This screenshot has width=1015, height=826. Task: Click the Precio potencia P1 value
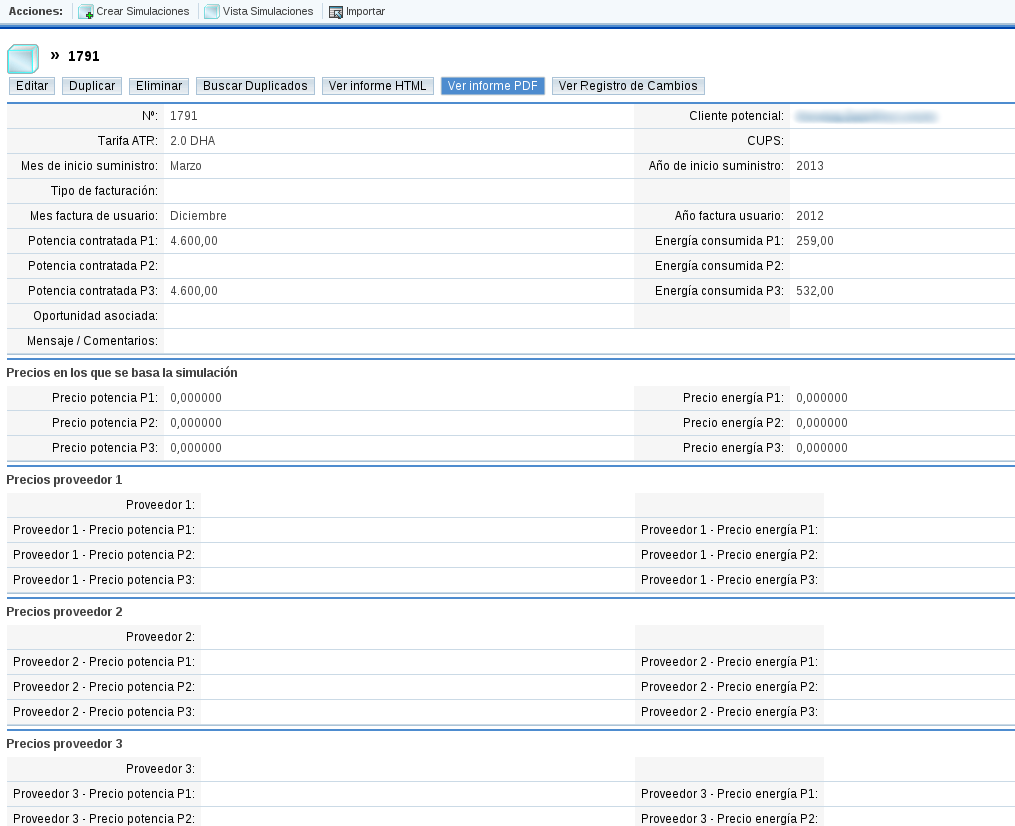(197, 397)
